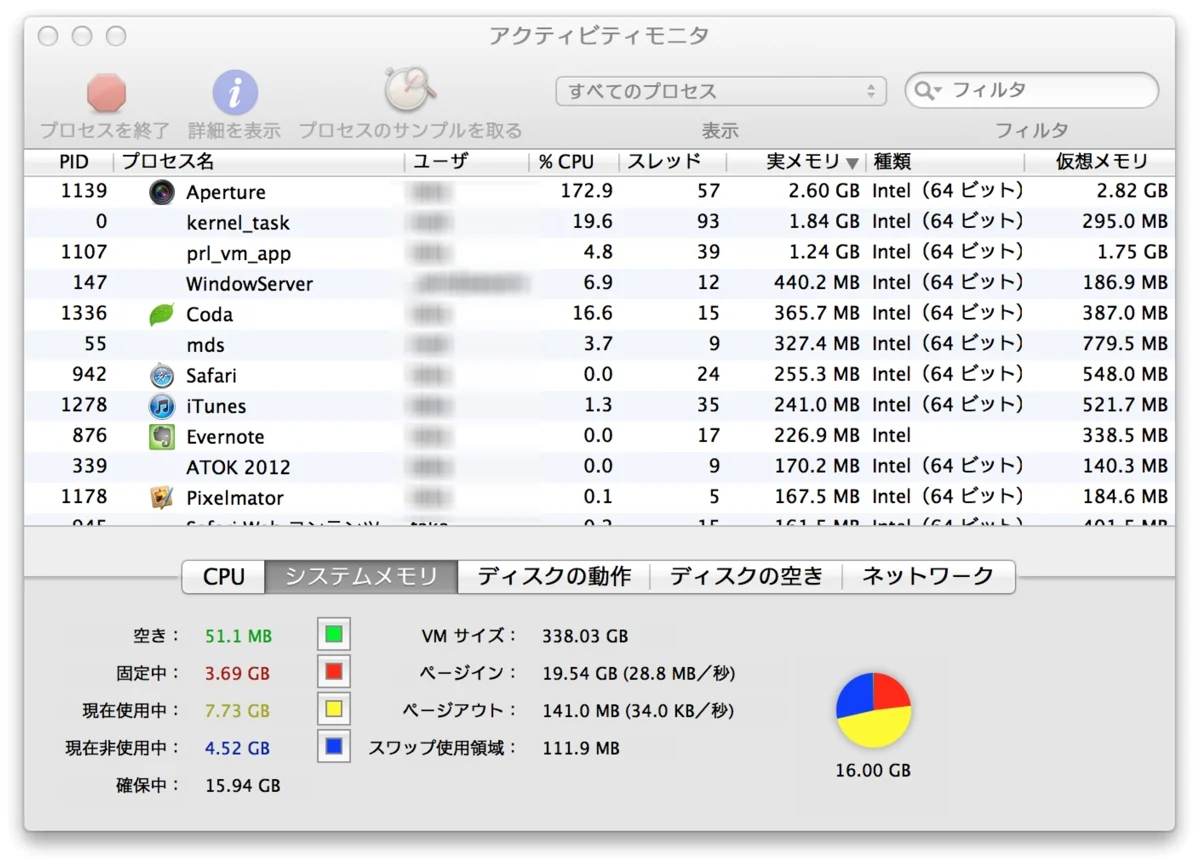Switch to the CPU tab
This screenshot has height=866, width=1200.
224,577
